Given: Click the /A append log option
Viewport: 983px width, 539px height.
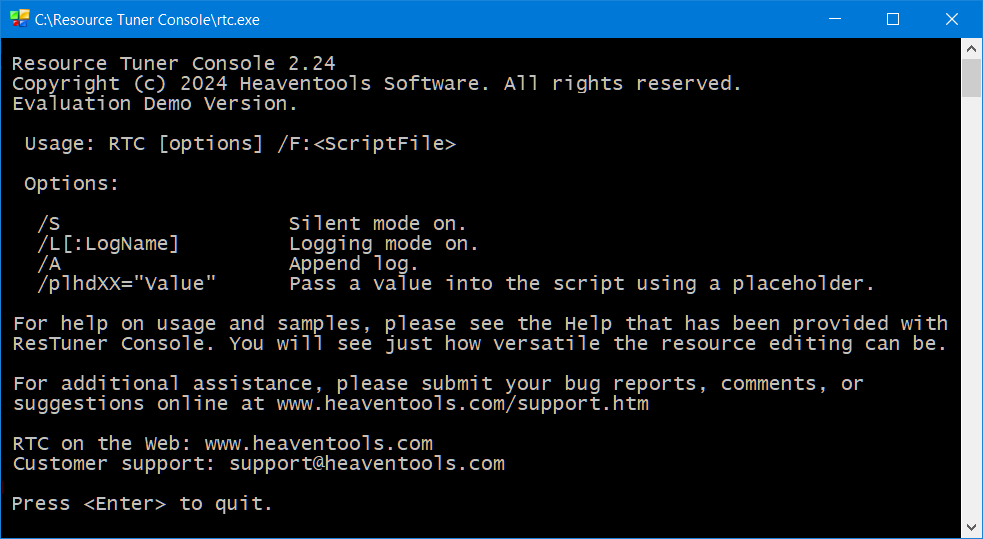Looking at the screenshot, I should pos(48,264).
